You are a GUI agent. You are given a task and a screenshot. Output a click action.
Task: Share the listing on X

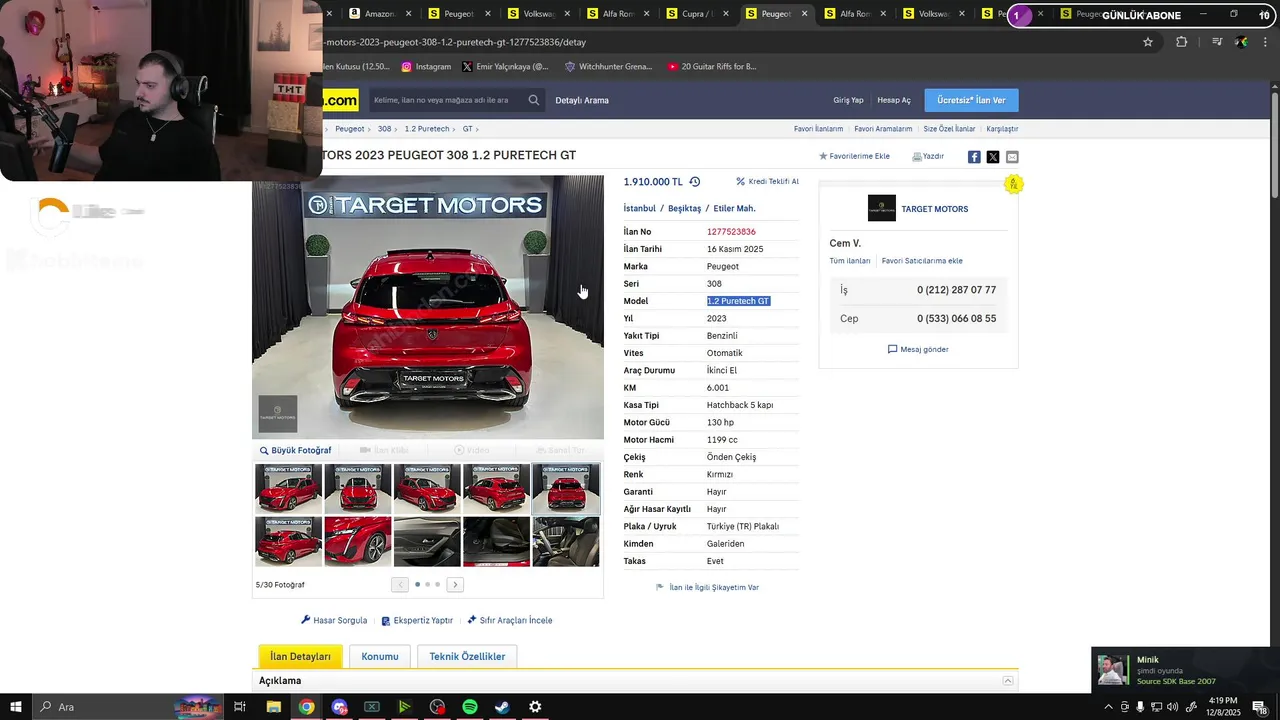tap(993, 157)
